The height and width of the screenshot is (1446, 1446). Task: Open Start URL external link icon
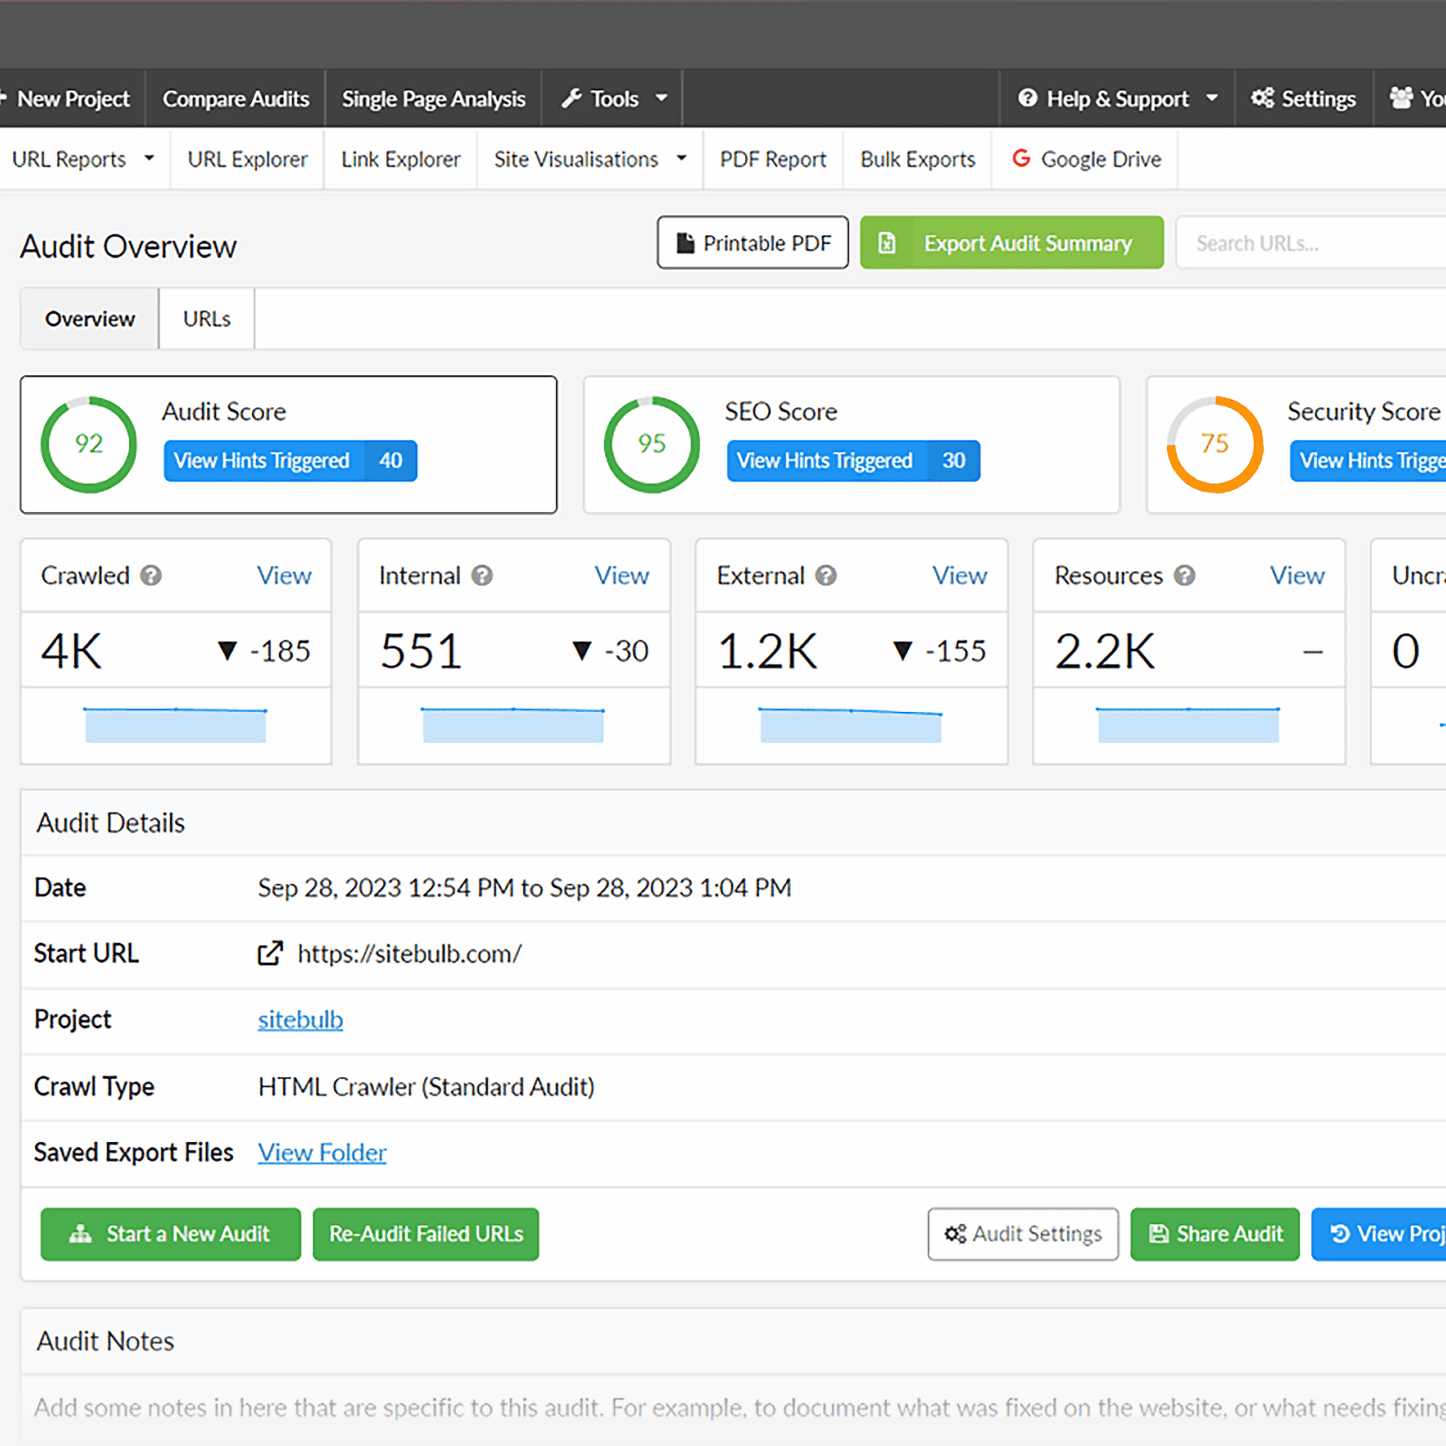[270, 954]
